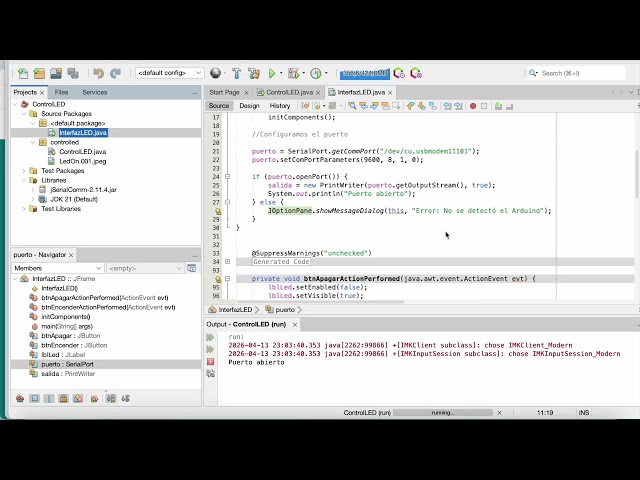Viewport: 640px width, 480px height.
Task: Open the Start Page tab
Action: (224, 92)
